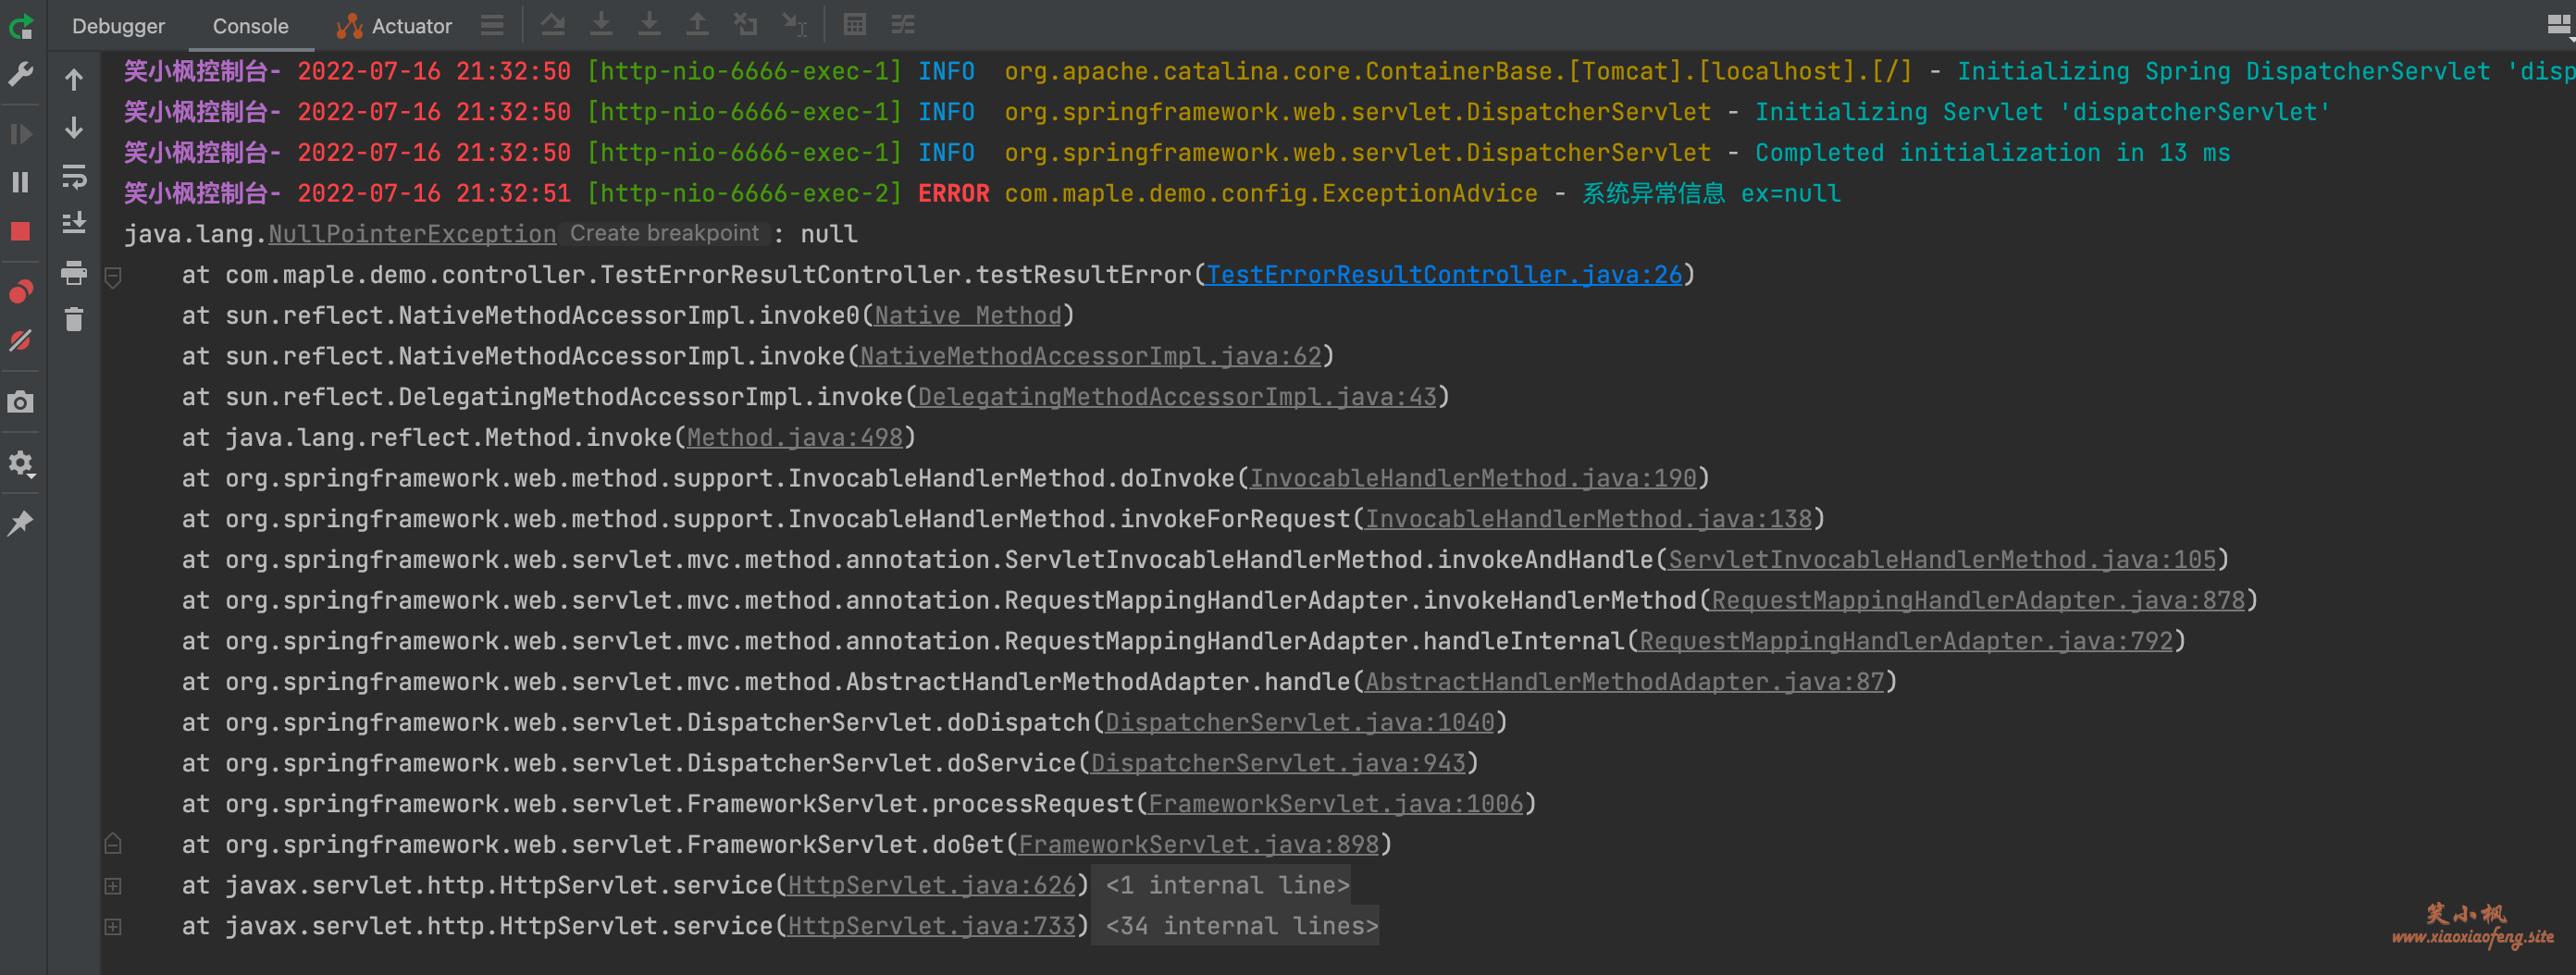The height and width of the screenshot is (975, 2576).
Task: Open debugger settings gear
Action: coord(21,463)
